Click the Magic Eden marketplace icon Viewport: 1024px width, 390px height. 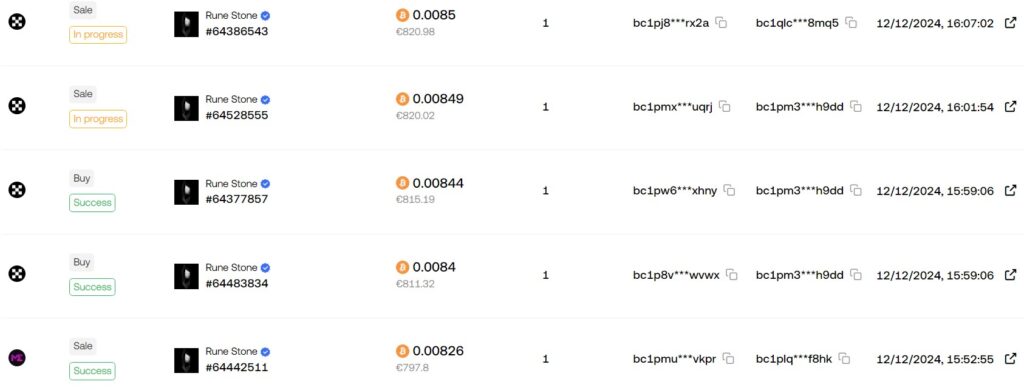pyautogui.click(x=17, y=358)
